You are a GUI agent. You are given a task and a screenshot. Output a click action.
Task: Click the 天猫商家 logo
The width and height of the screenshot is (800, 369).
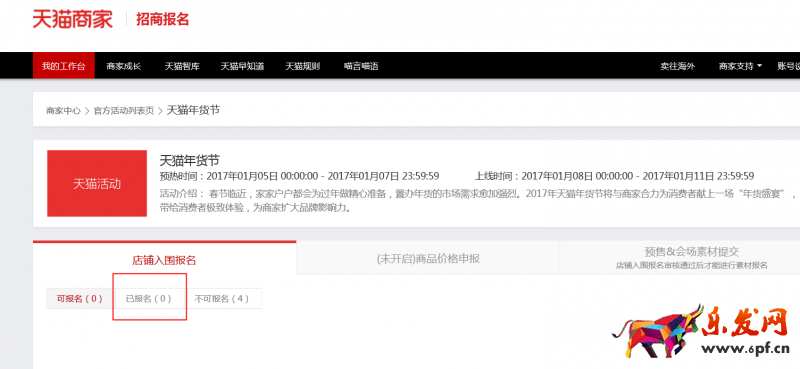click(x=72, y=19)
